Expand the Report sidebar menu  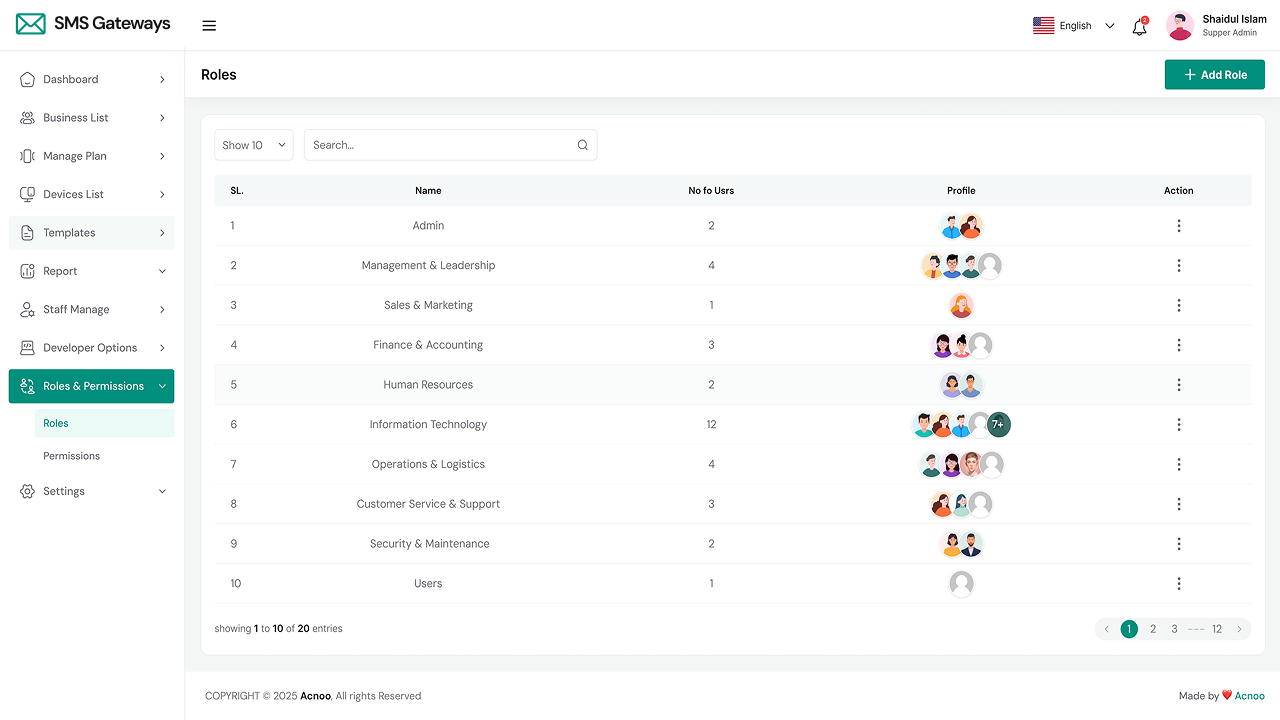[x=92, y=271]
